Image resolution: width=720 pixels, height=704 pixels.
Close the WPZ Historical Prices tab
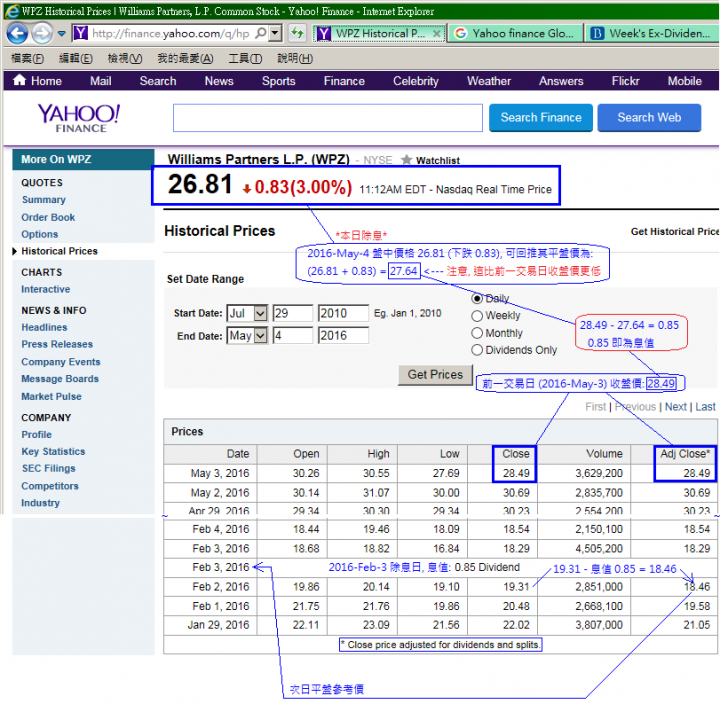click(x=437, y=34)
